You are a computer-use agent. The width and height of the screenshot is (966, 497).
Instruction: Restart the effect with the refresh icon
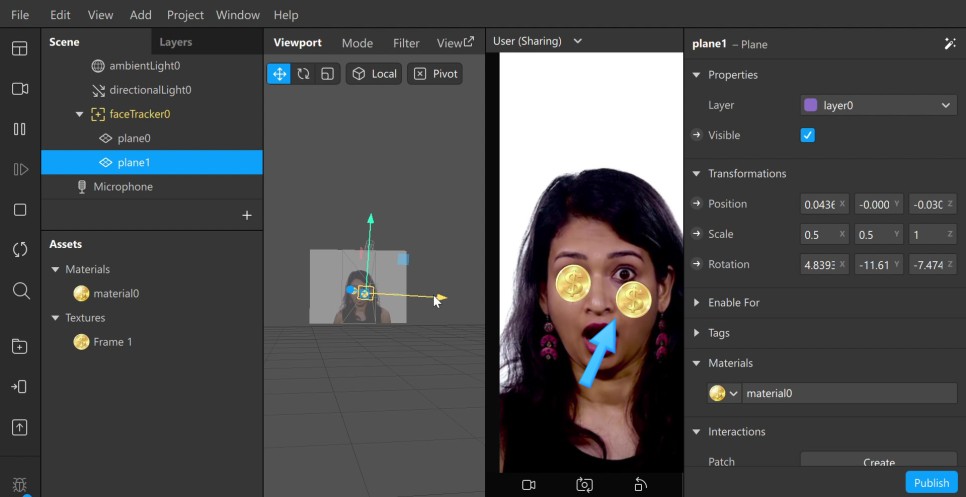click(20, 250)
